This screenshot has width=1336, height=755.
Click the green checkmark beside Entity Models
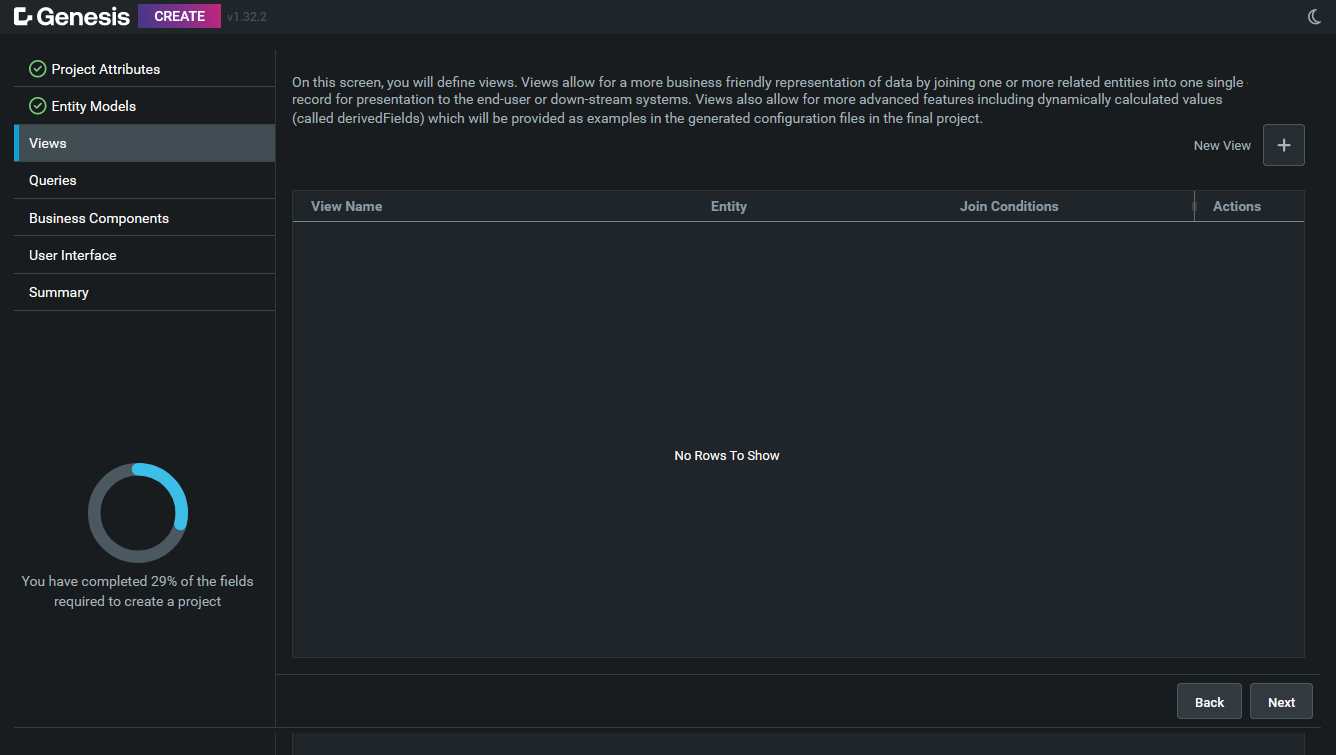tap(38, 106)
